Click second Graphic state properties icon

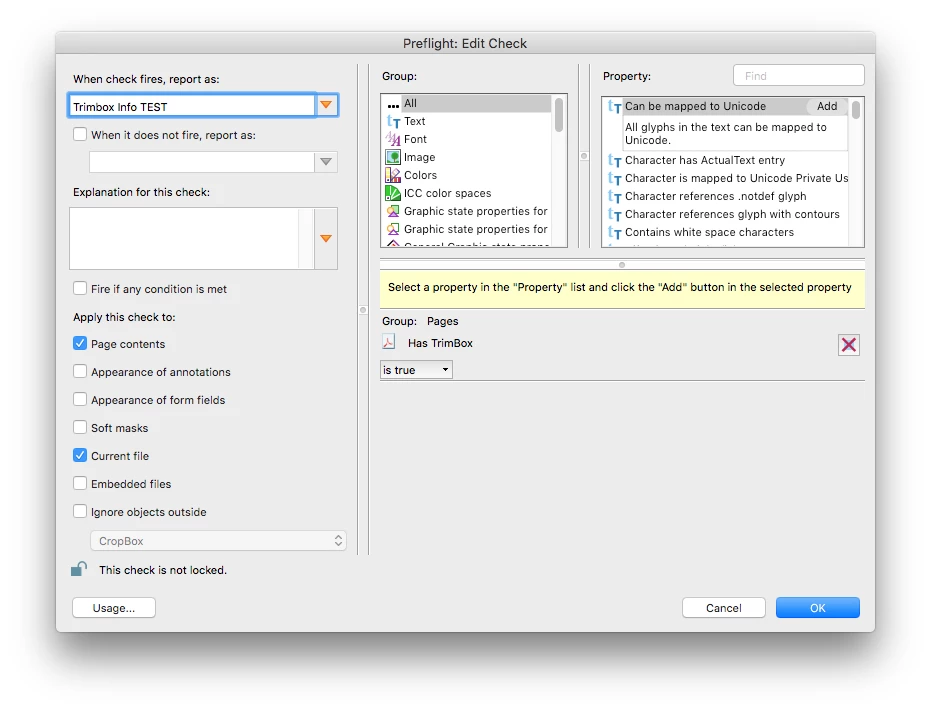(392, 229)
